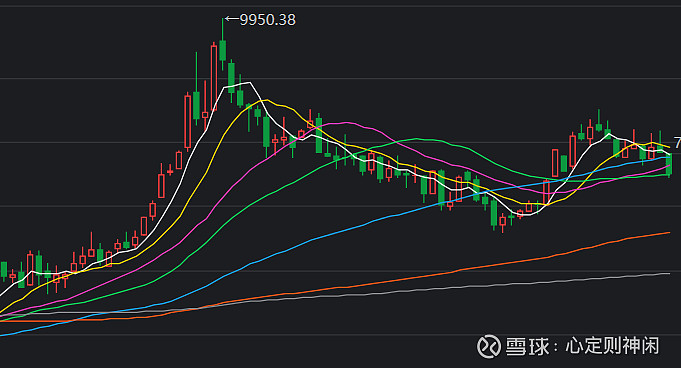Click the tall red candle of the late rebound
Screen dimensions: 681x368
pos(573,152)
